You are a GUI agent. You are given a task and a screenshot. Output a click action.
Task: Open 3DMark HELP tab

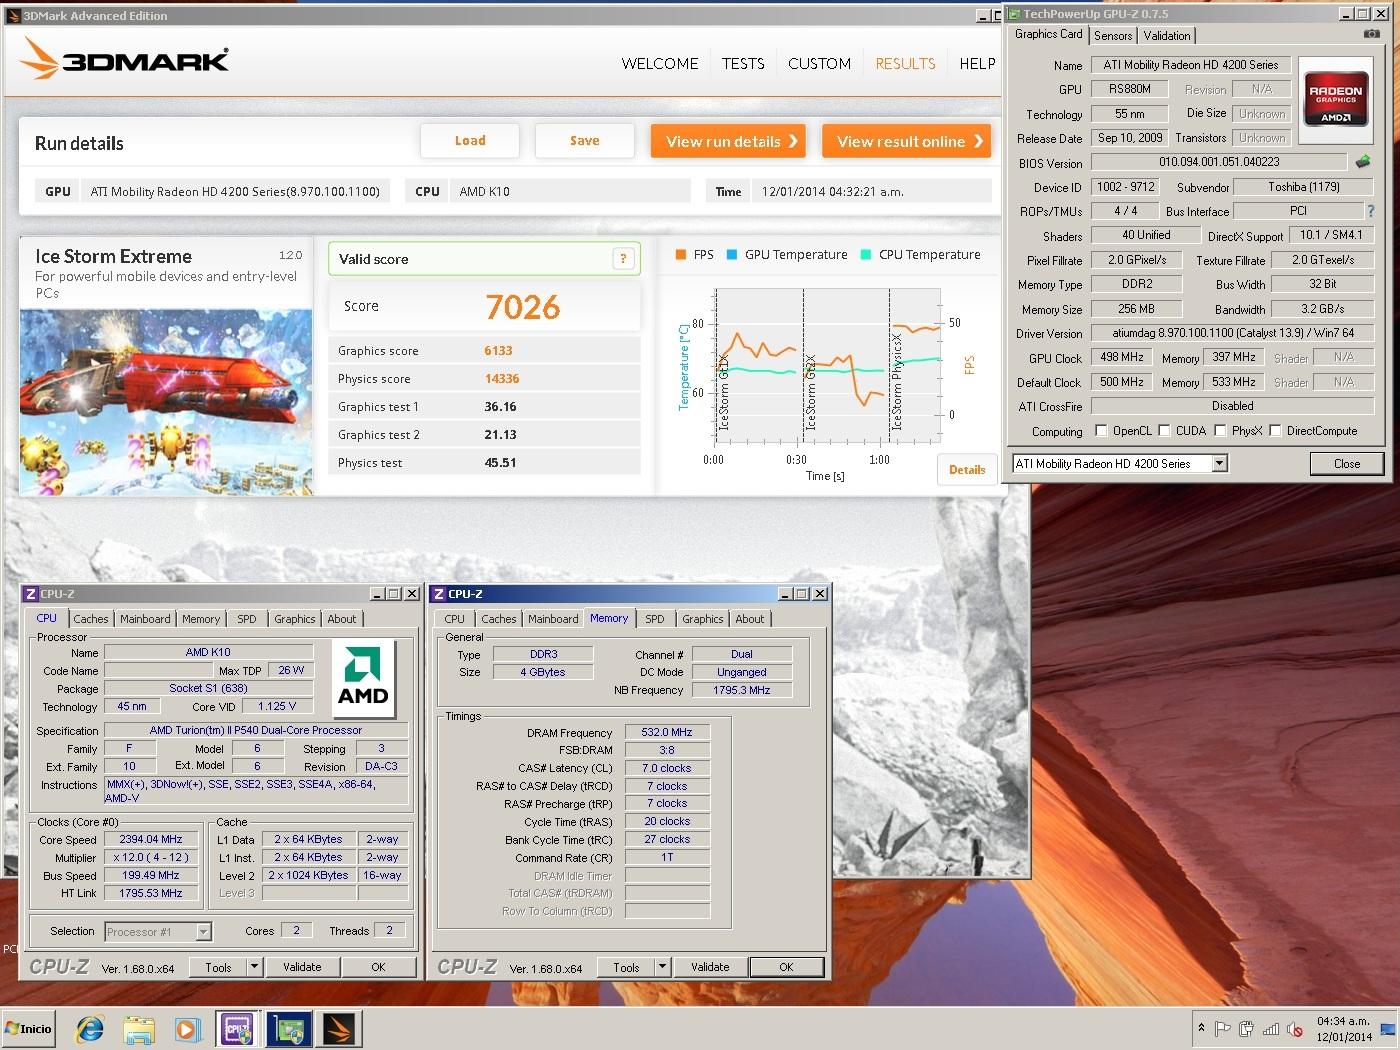pos(977,63)
